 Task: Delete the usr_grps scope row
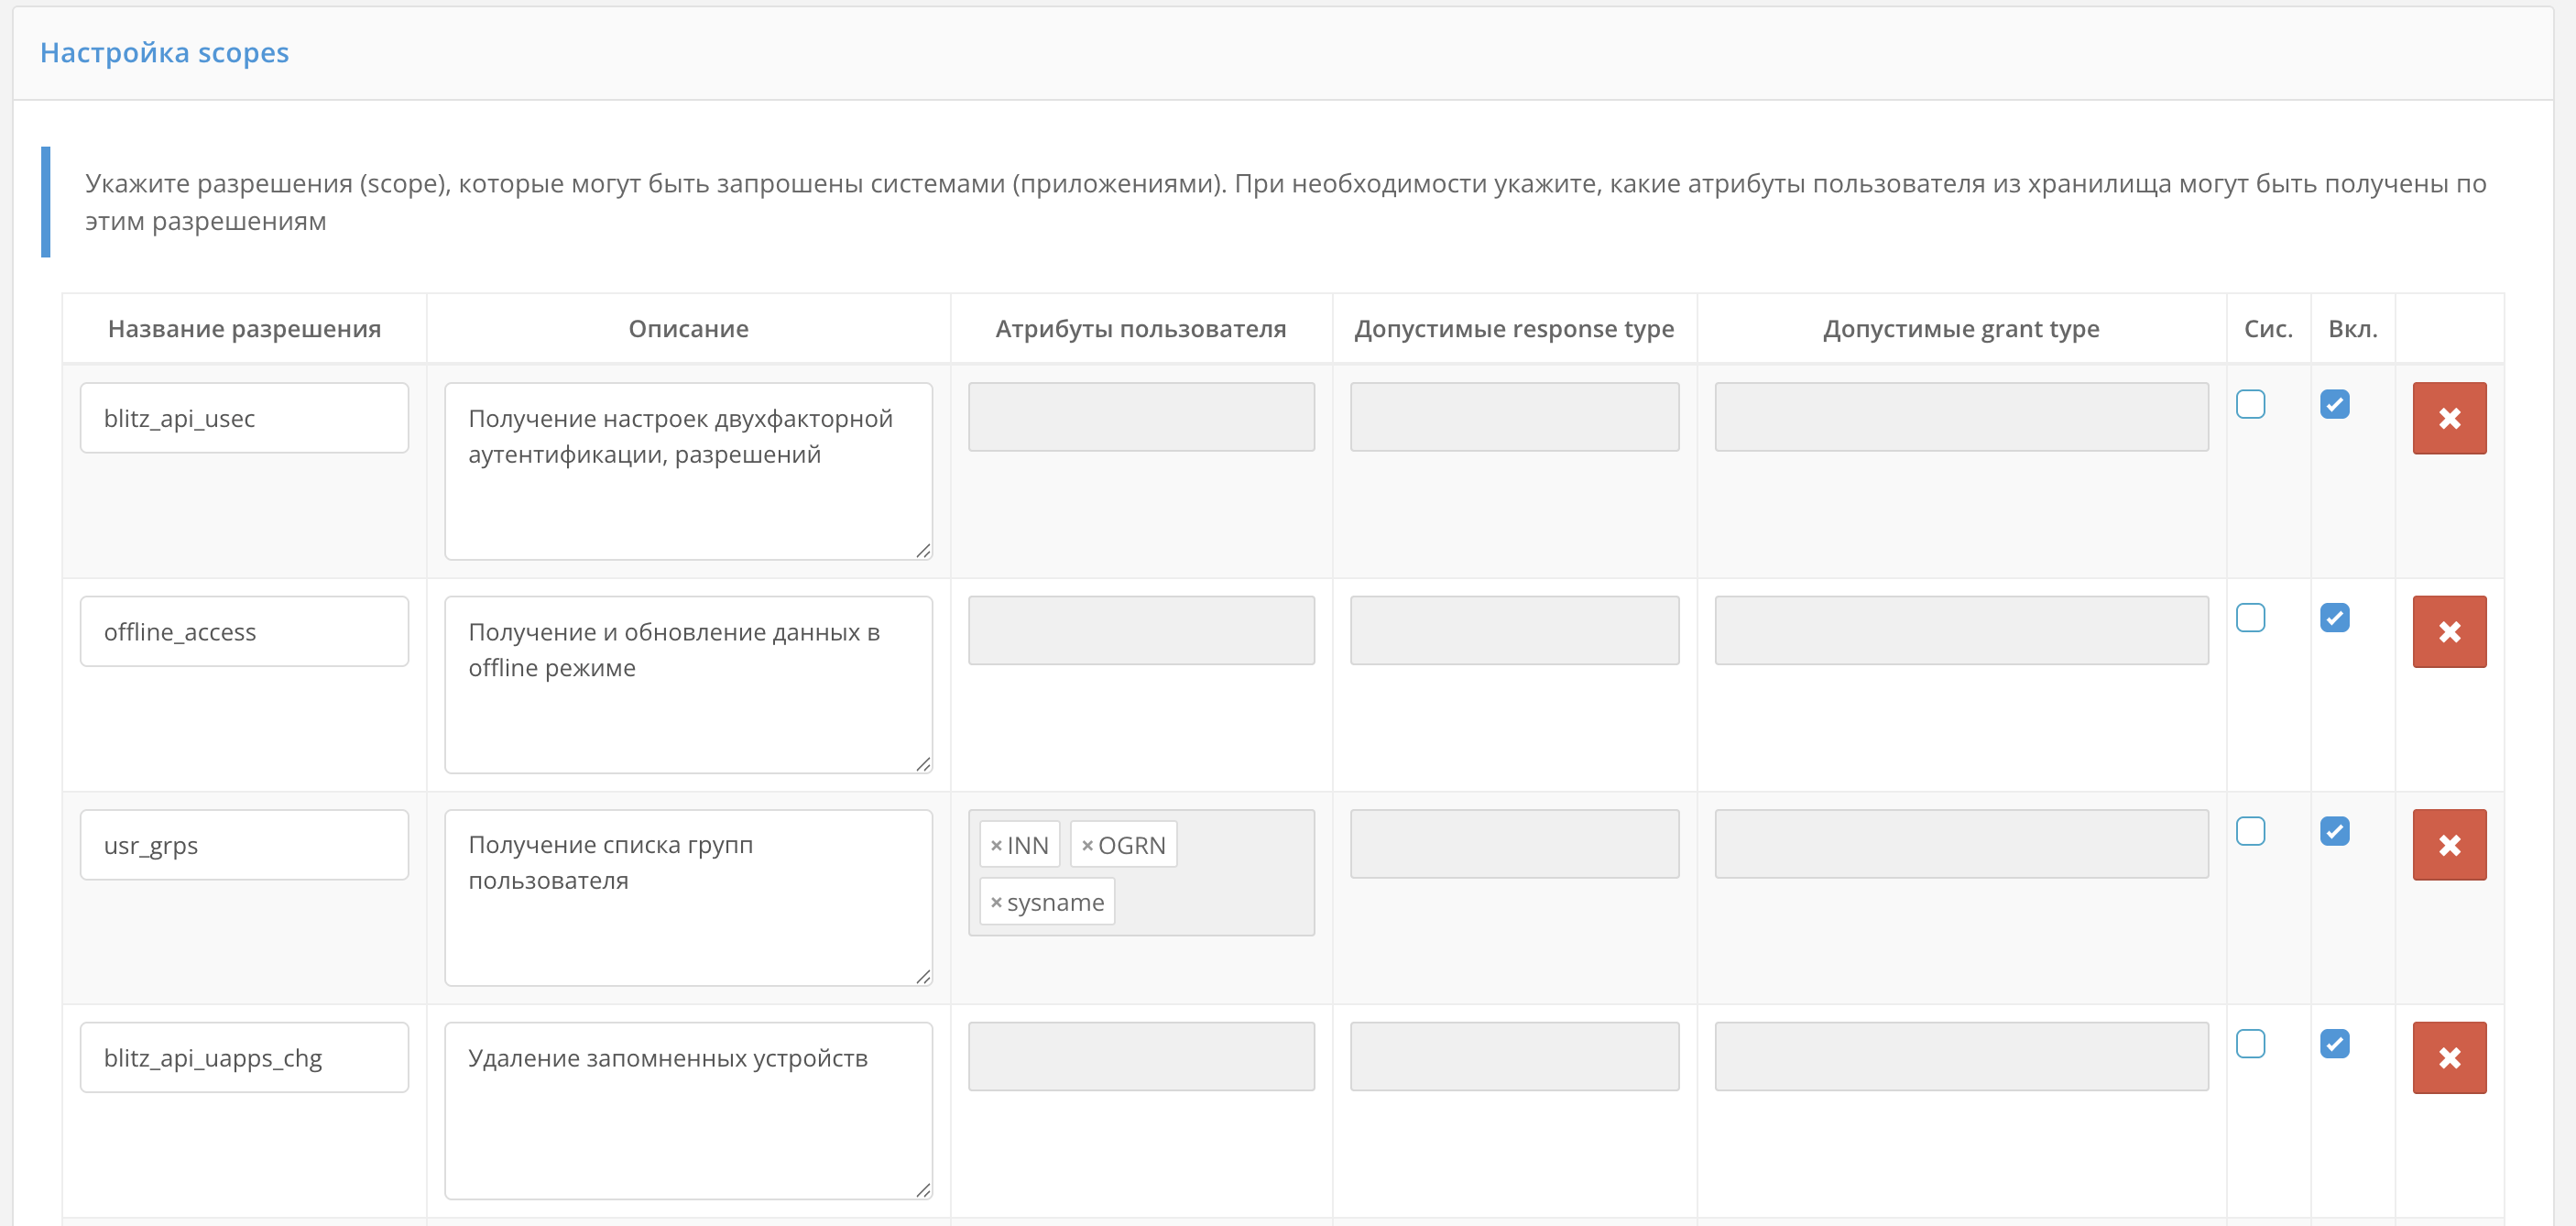[x=2448, y=845]
